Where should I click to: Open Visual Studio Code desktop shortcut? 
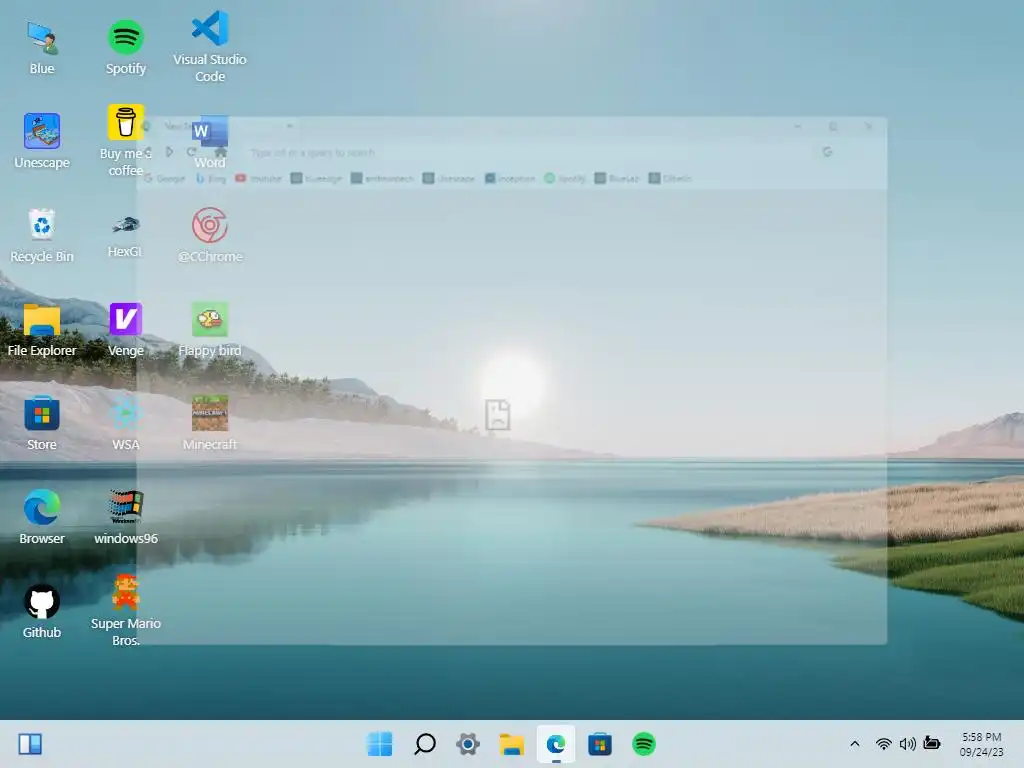coord(210,47)
